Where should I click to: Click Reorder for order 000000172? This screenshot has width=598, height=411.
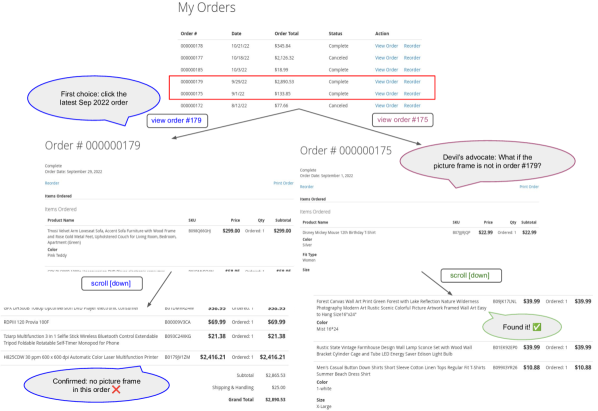(x=412, y=106)
